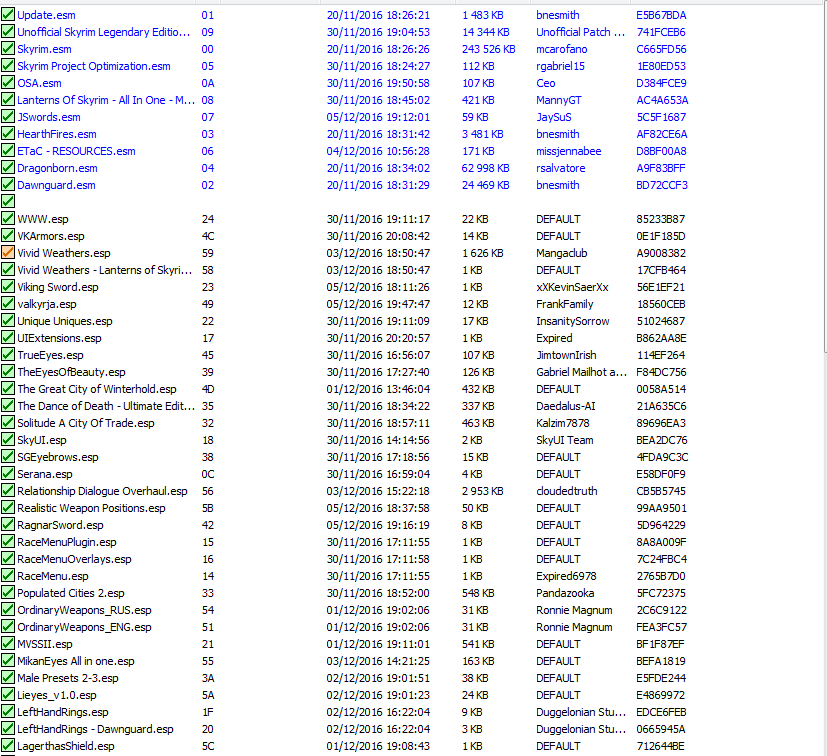Image resolution: width=827 pixels, height=756 pixels.
Task: Click CRC value 712644BE
Action: (x=661, y=745)
